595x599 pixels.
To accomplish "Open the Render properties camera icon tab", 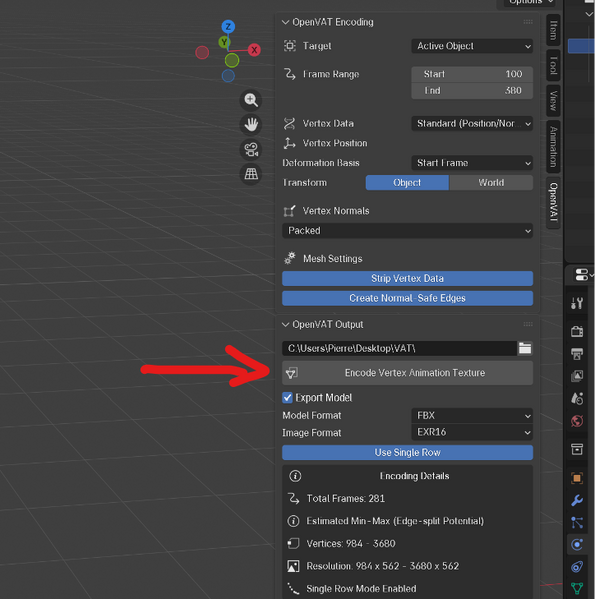I will [577, 331].
